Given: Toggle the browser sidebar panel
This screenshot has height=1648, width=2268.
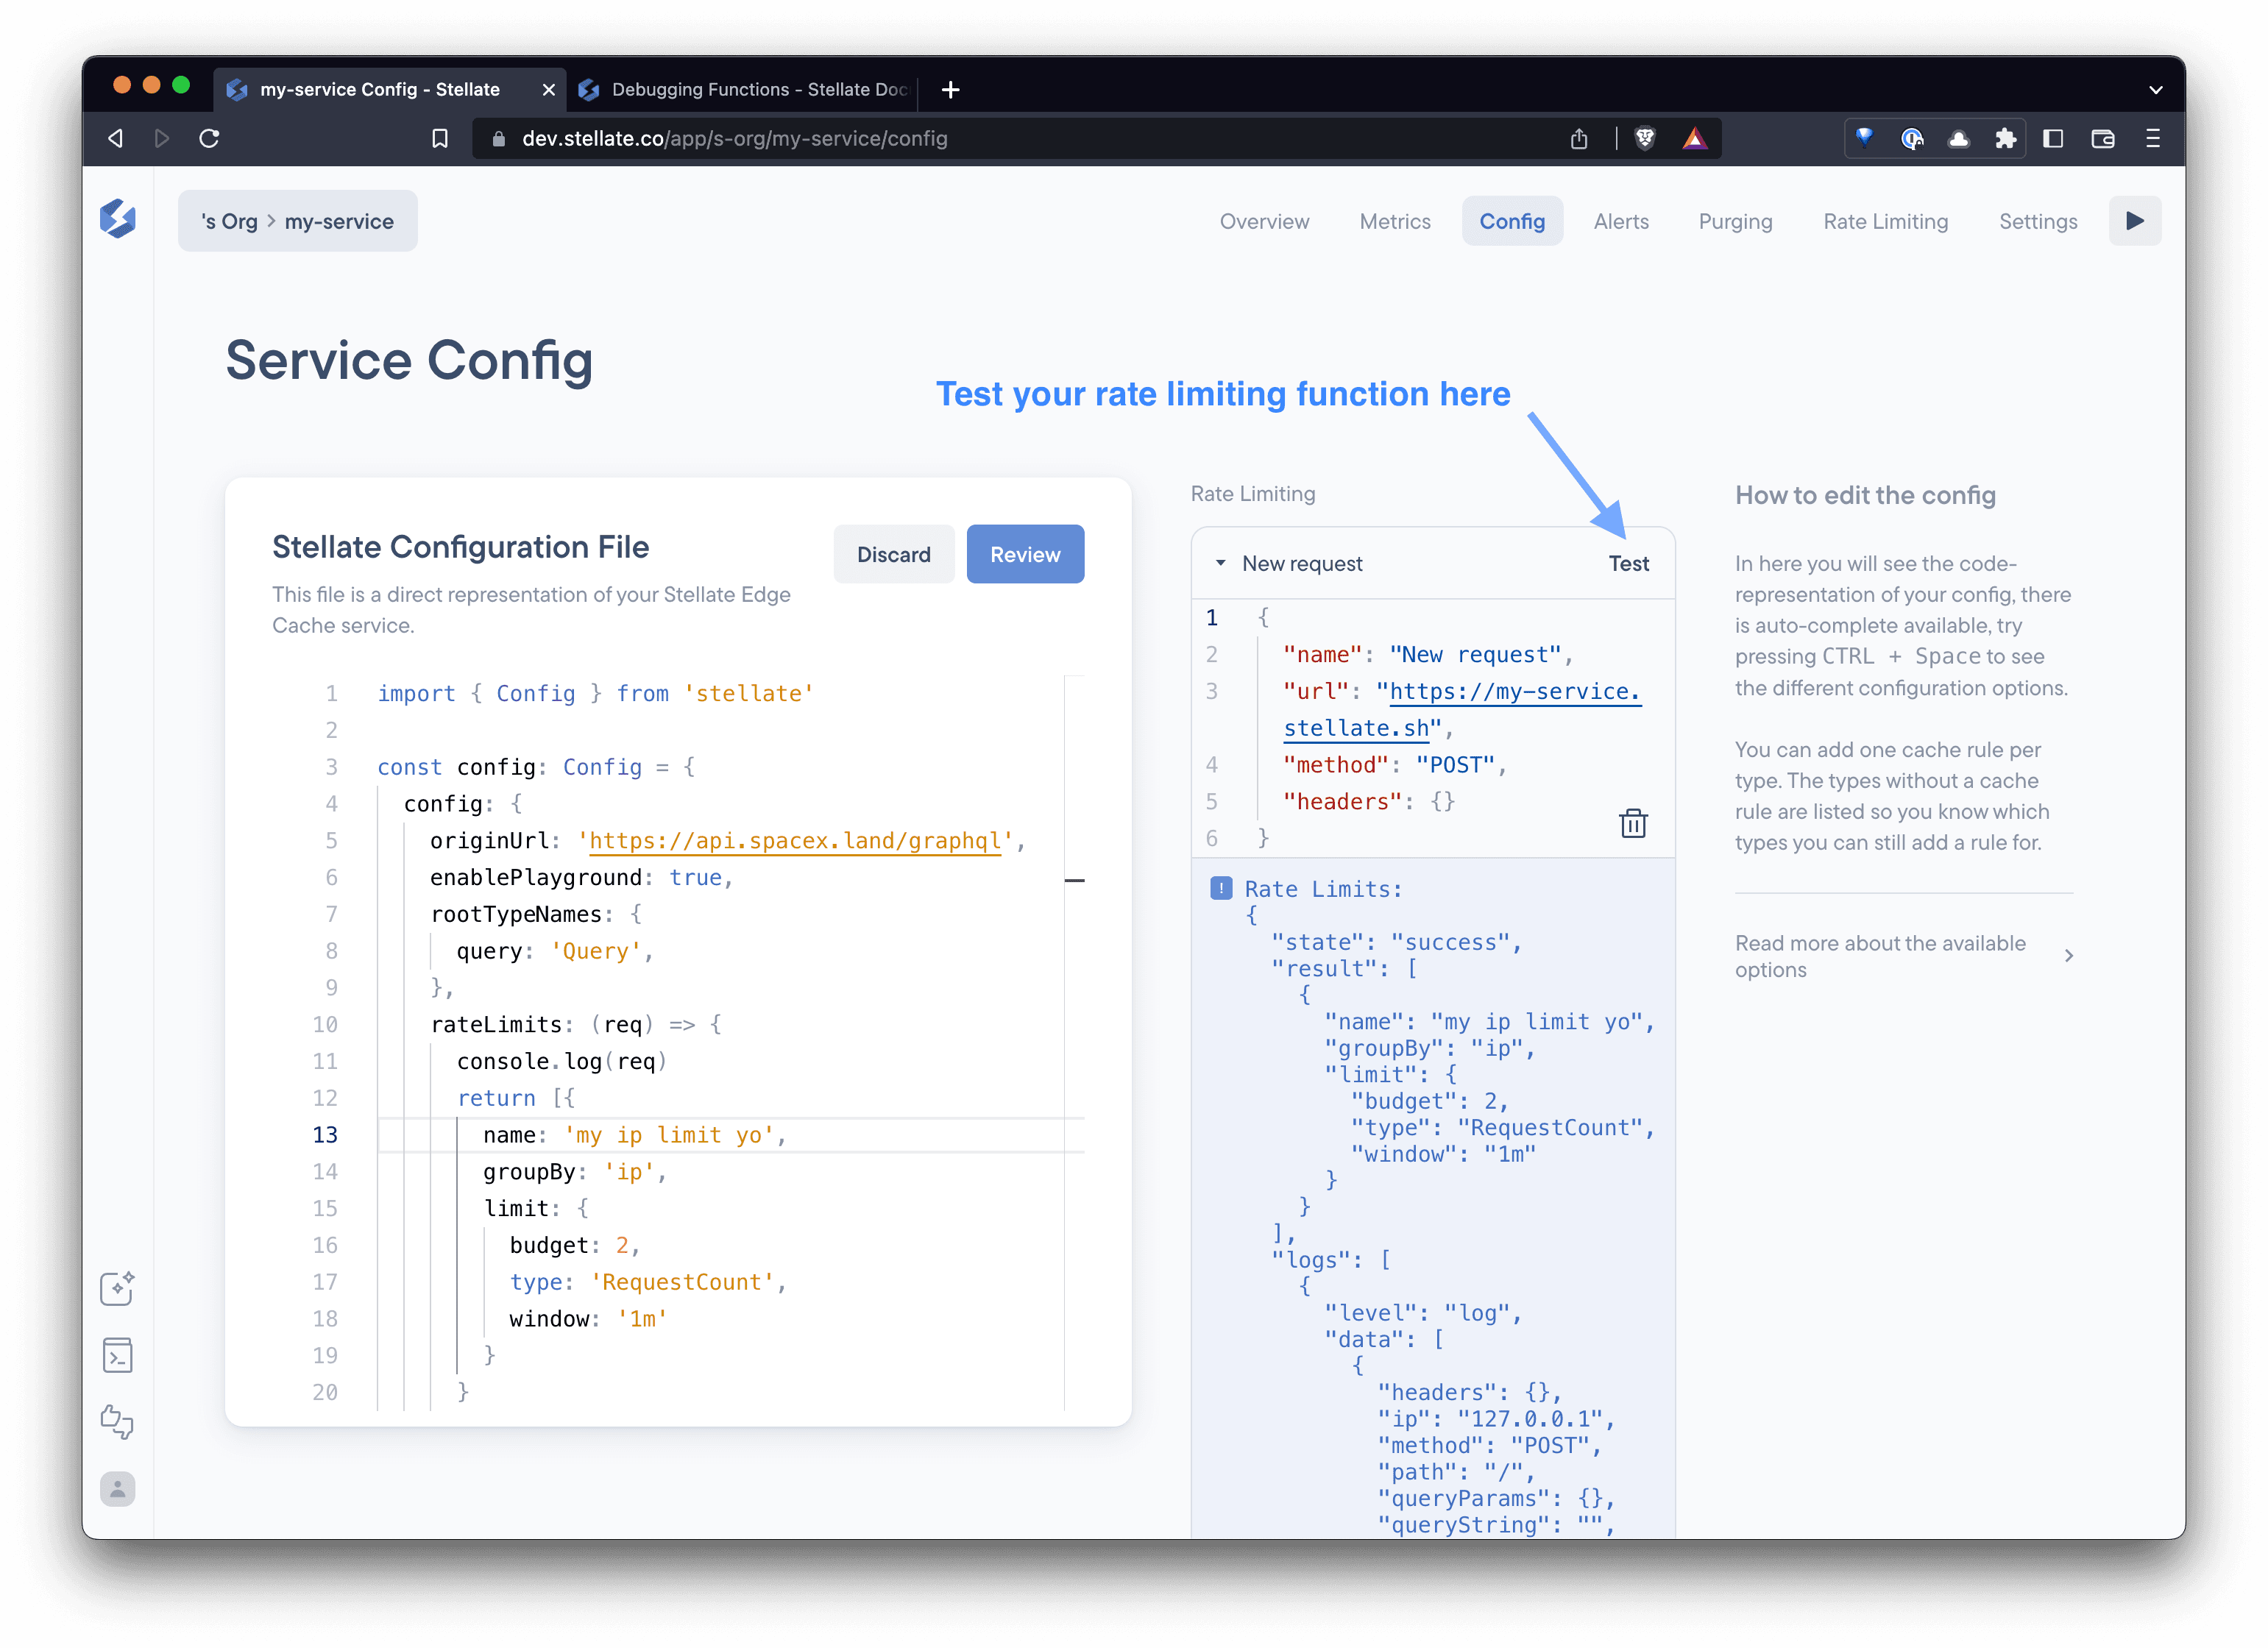Looking at the screenshot, I should point(2053,138).
